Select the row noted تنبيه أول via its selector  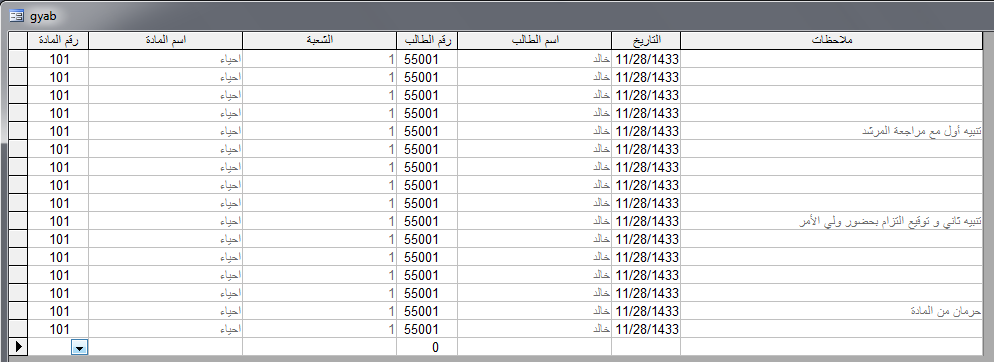click(18, 131)
